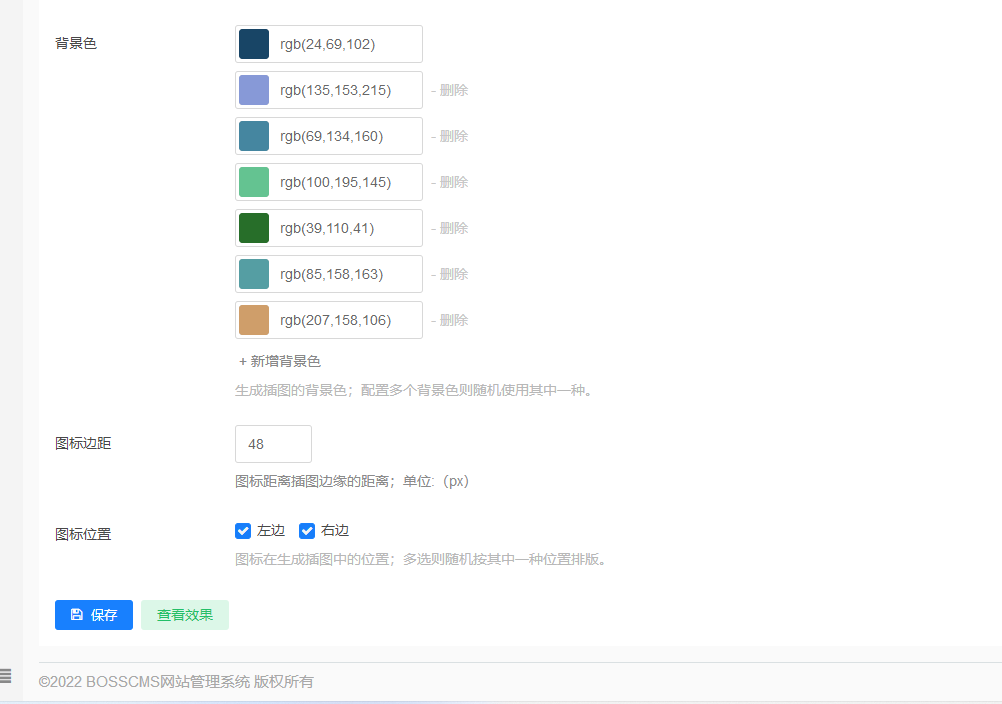Image resolution: width=1002 pixels, height=704 pixels.
Task: Toggle the 左边 checkbox
Action: [x=243, y=531]
